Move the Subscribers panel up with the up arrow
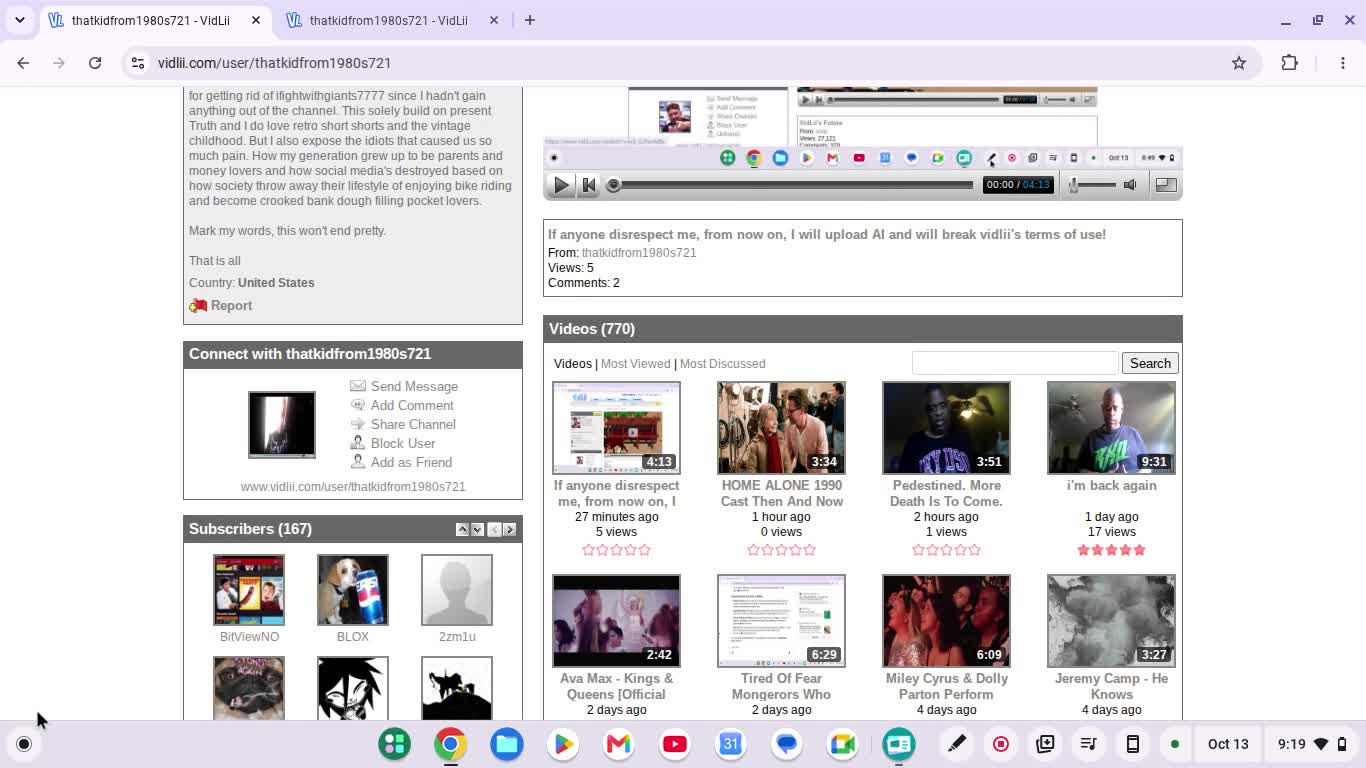Image resolution: width=1366 pixels, height=768 pixels. pos(462,529)
